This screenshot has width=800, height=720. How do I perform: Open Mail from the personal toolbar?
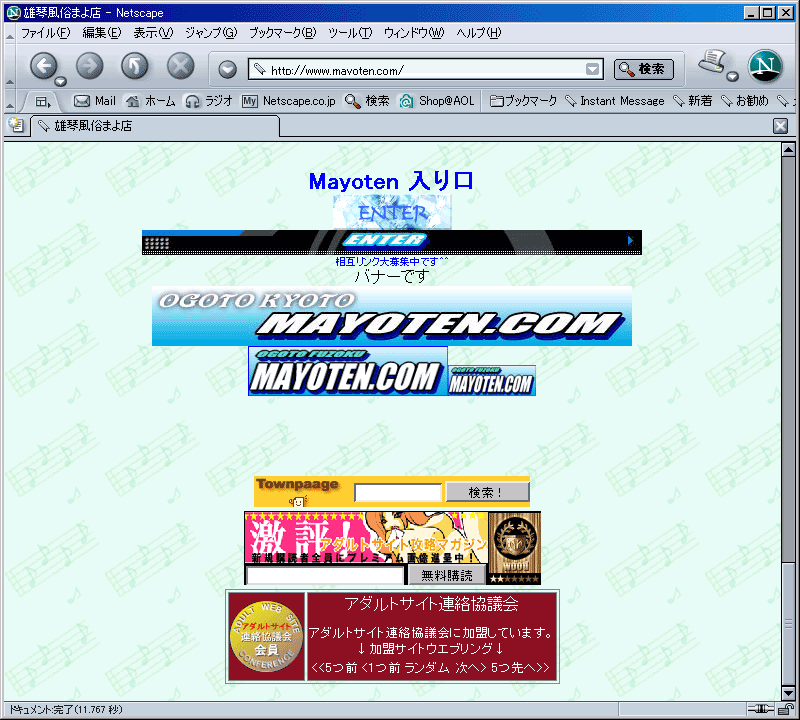95,101
